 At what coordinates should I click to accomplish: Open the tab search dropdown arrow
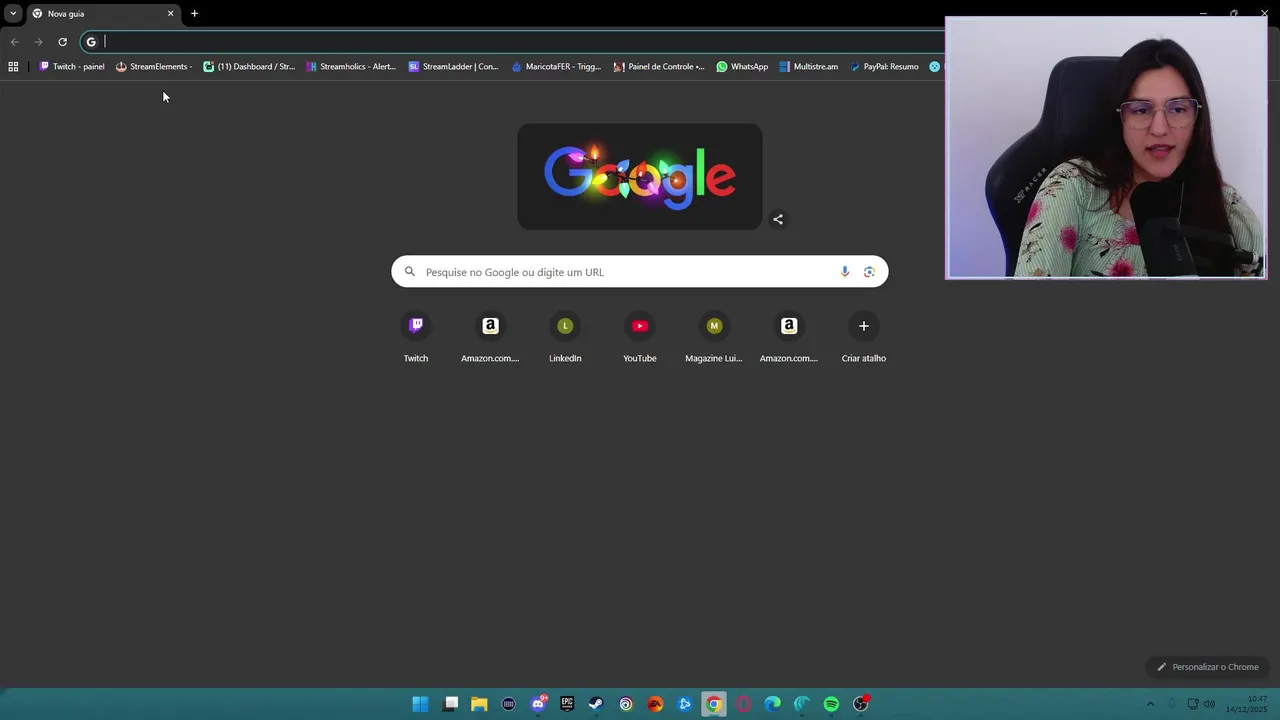(x=13, y=14)
